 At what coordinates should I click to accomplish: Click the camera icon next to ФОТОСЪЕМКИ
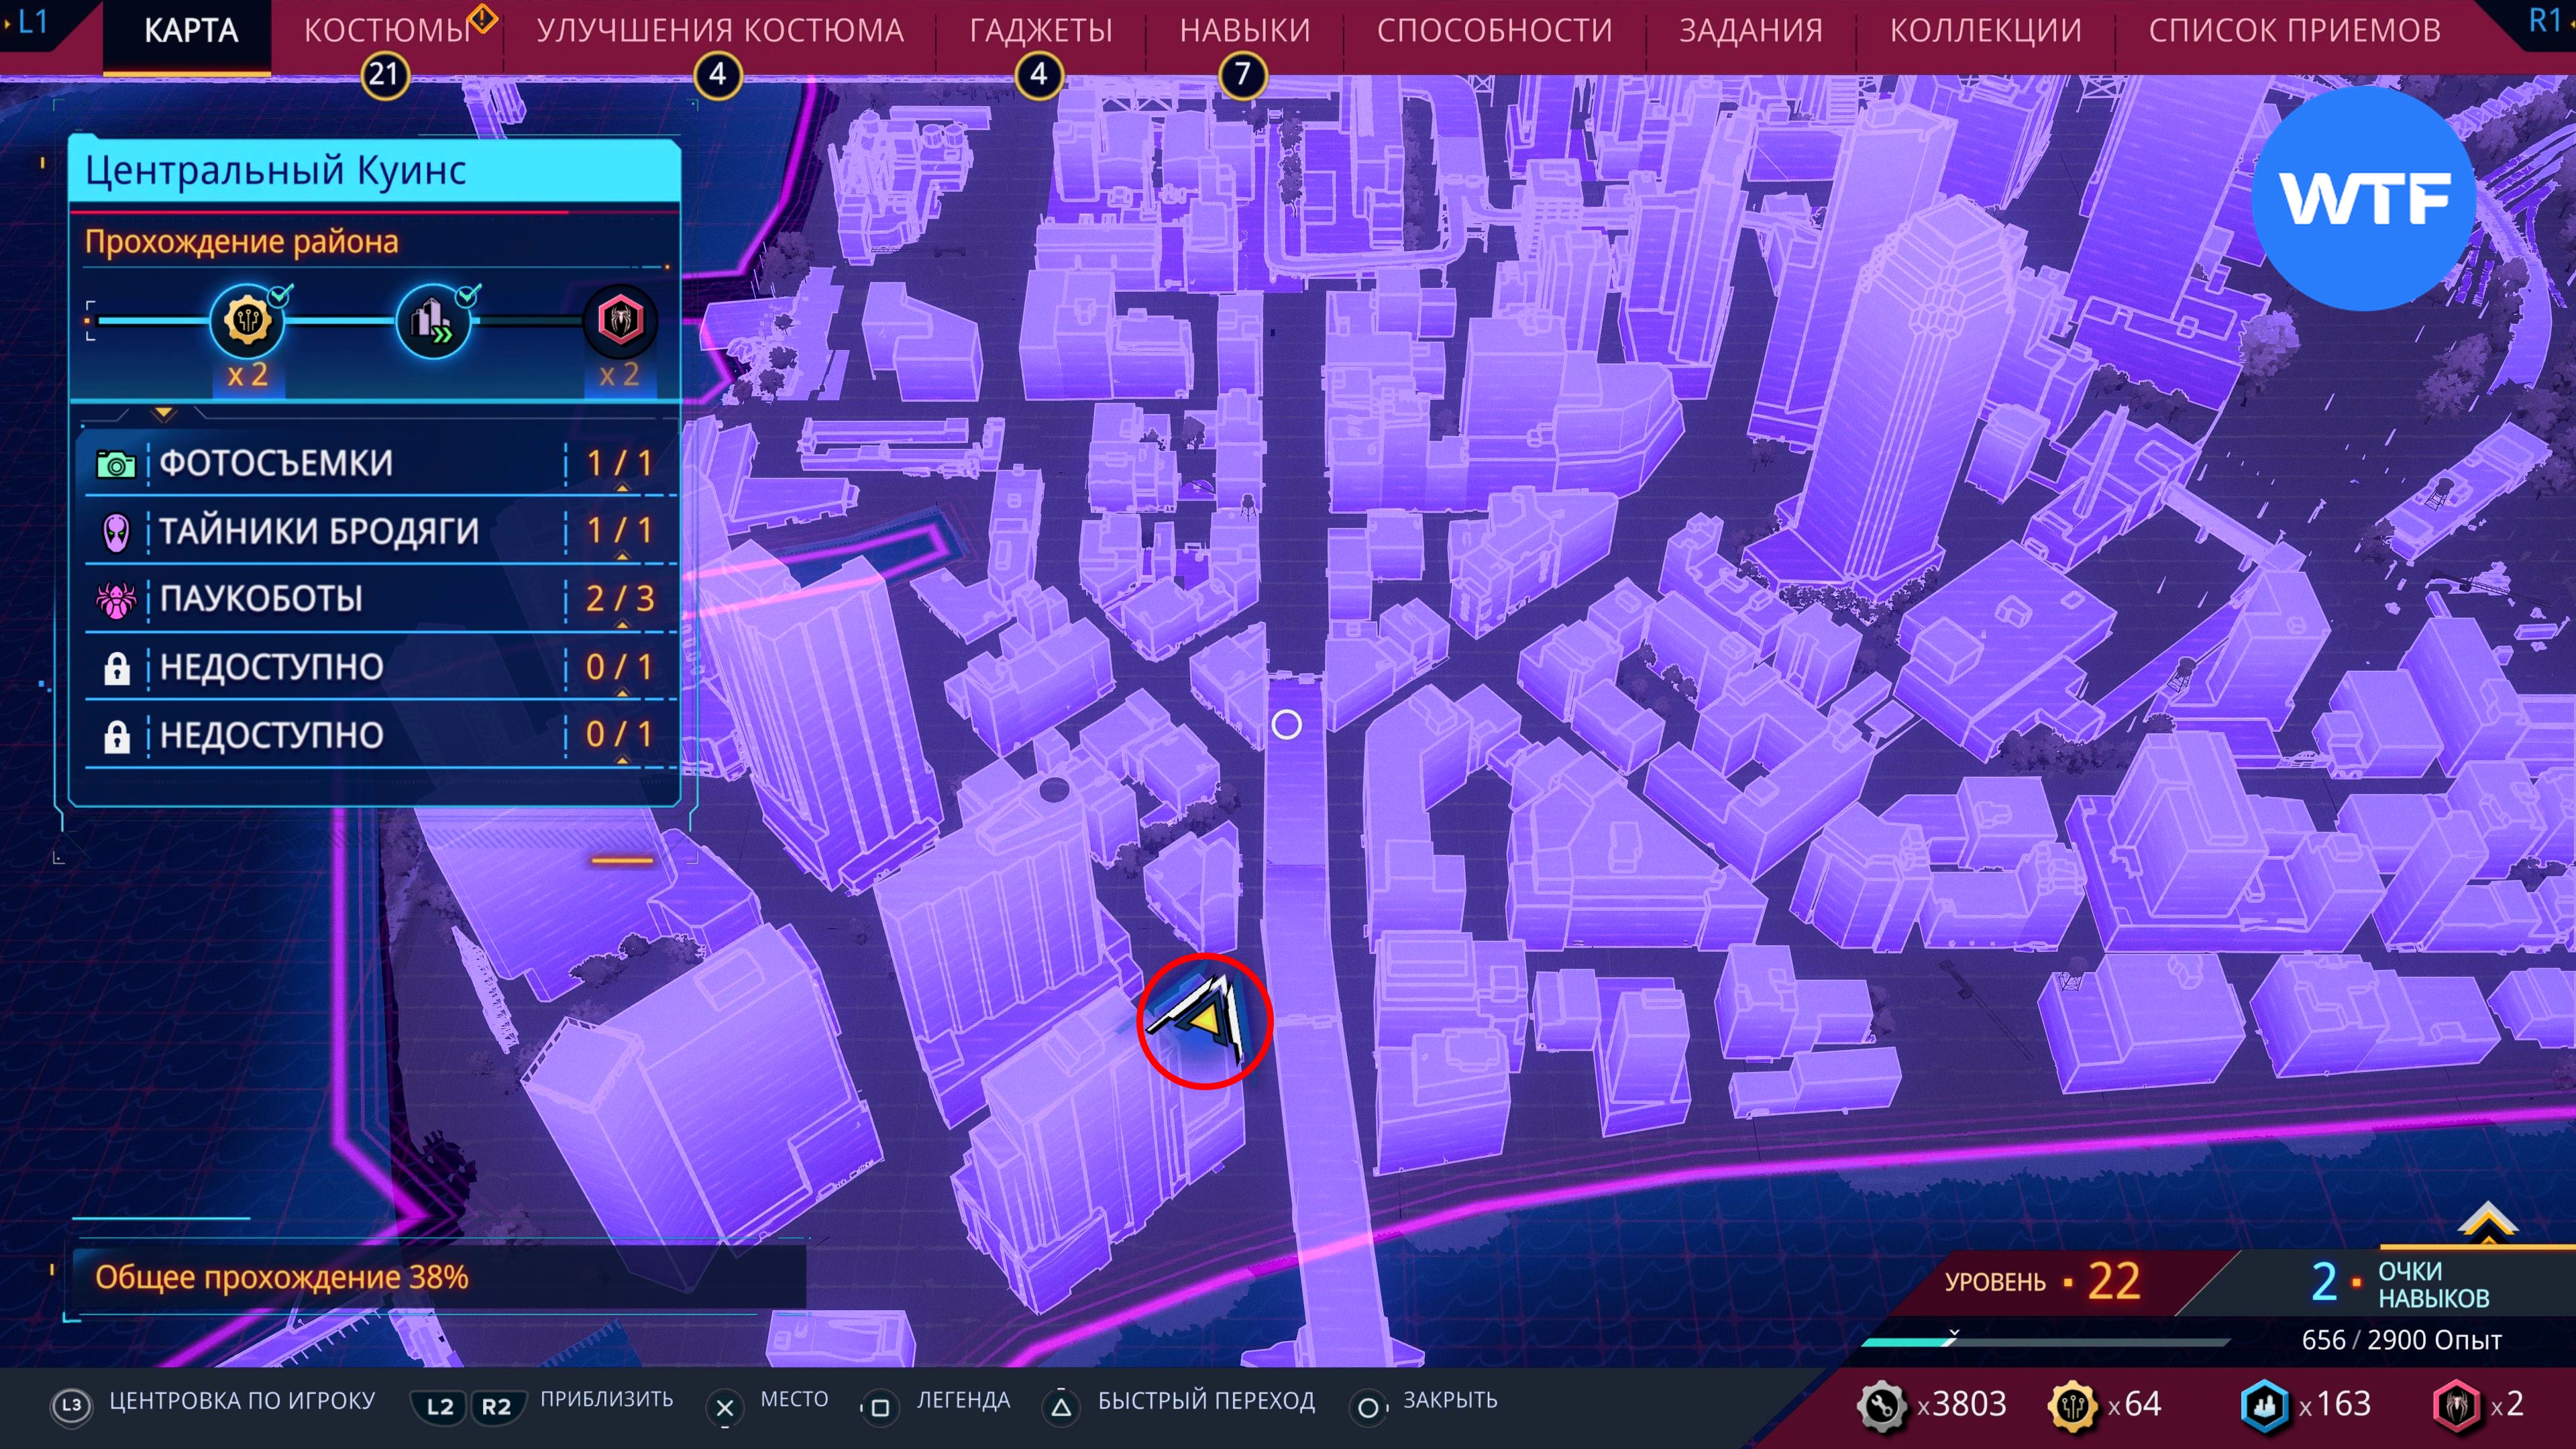(116, 464)
